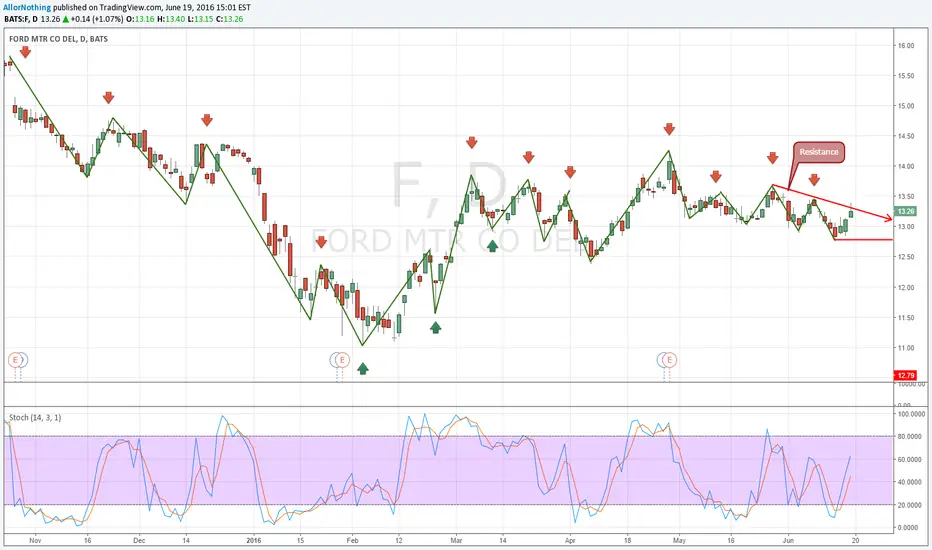Image resolution: width=932 pixels, height=550 pixels.
Task: Click the 12.50 price axis label
Action: pyautogui.click(x=906, y=257)
